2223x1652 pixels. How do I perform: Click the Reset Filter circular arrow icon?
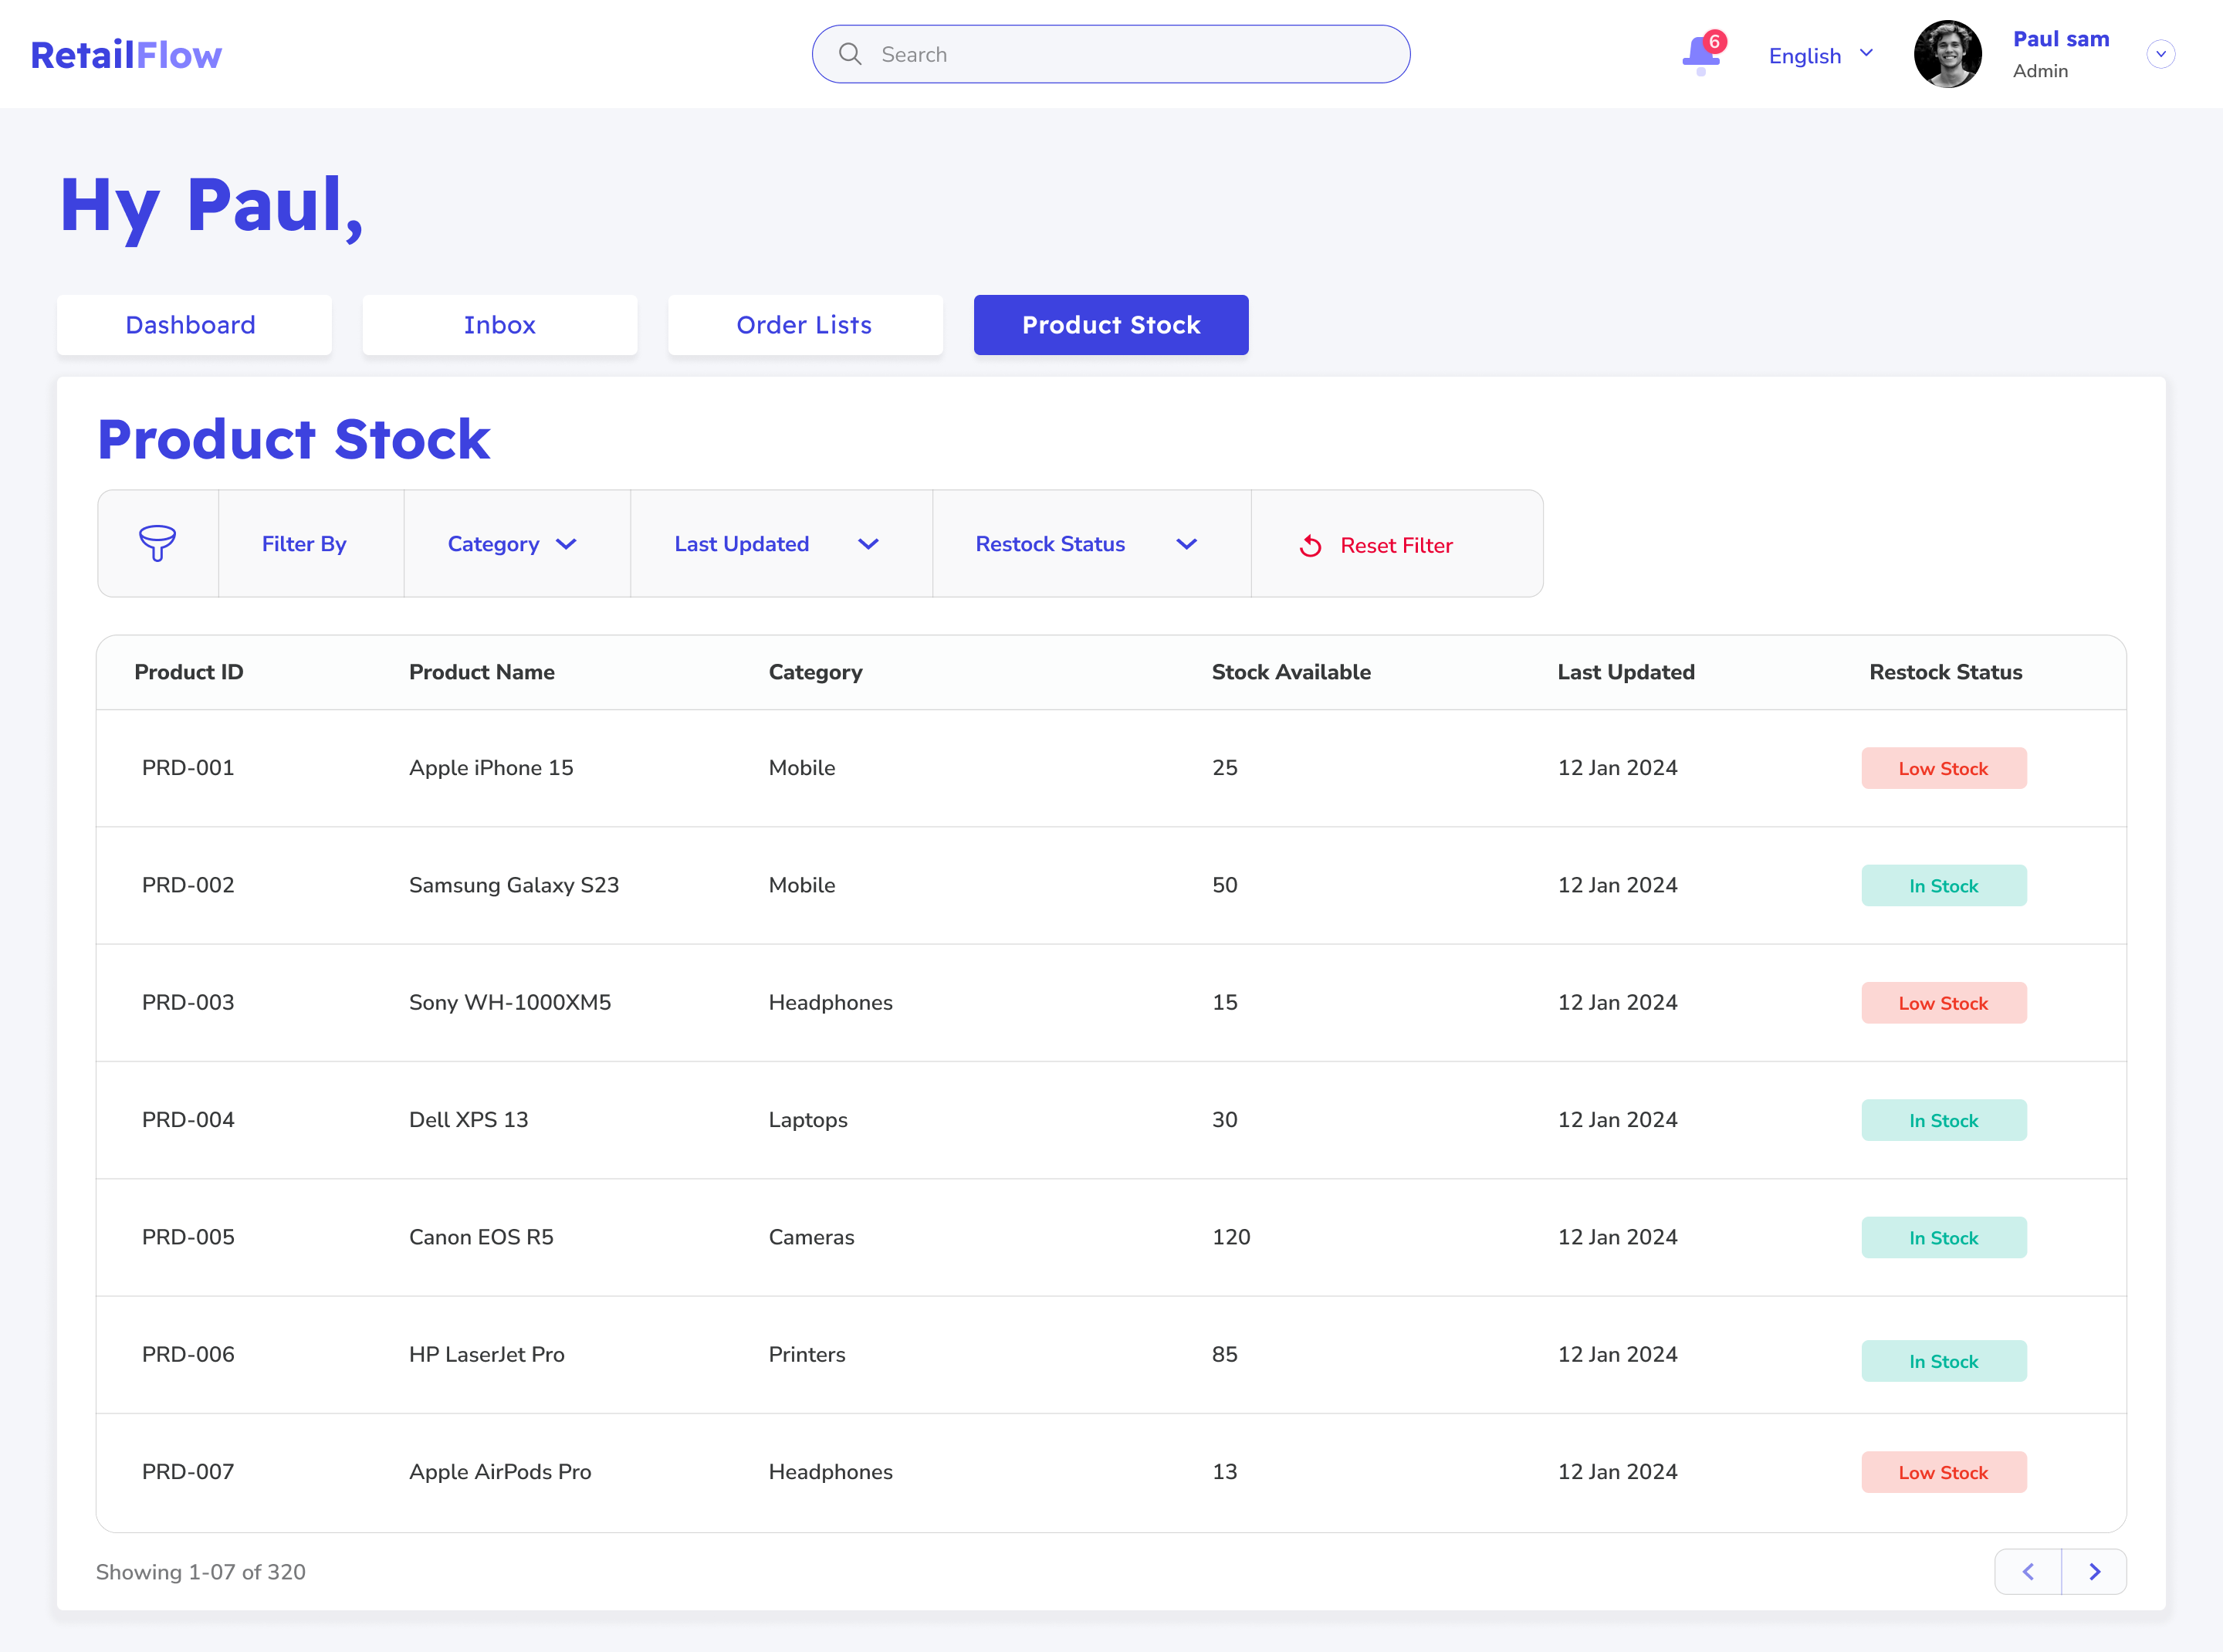tap(1310, 546)
